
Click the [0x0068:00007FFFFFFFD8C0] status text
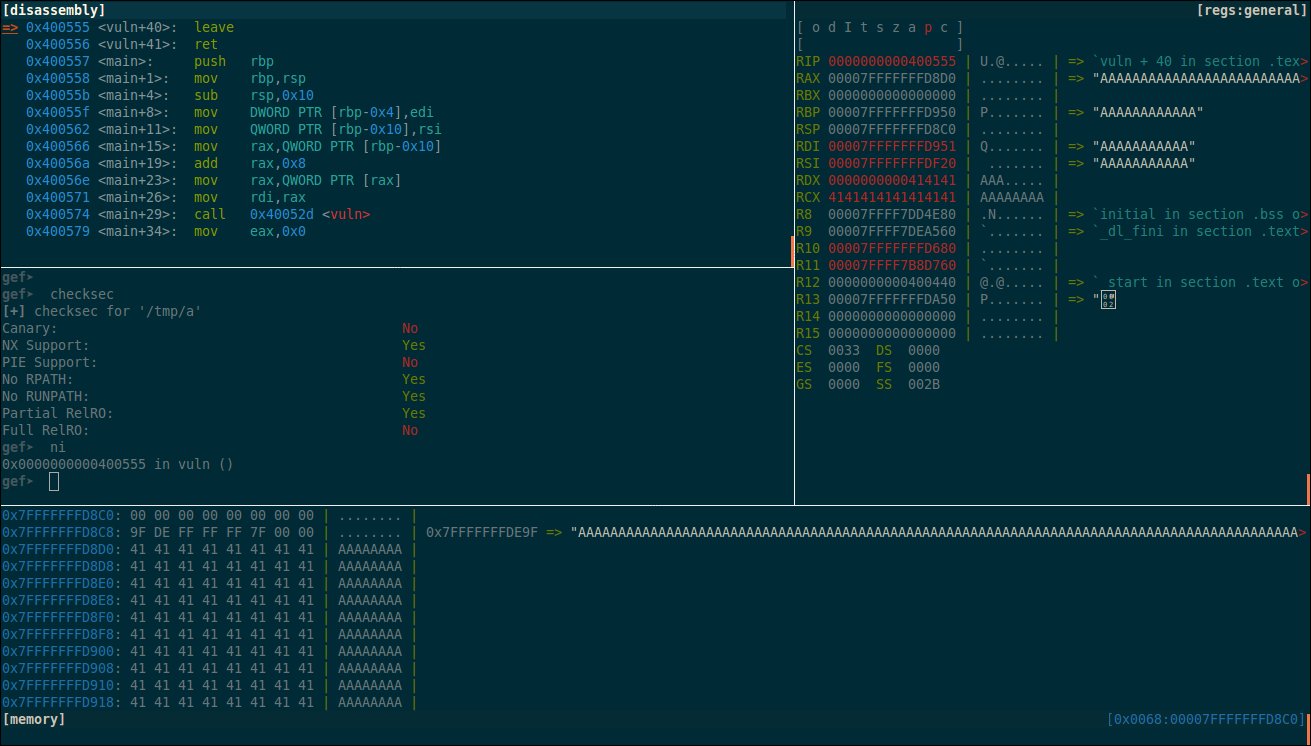pyautogui.click(x=1206, y=719)
